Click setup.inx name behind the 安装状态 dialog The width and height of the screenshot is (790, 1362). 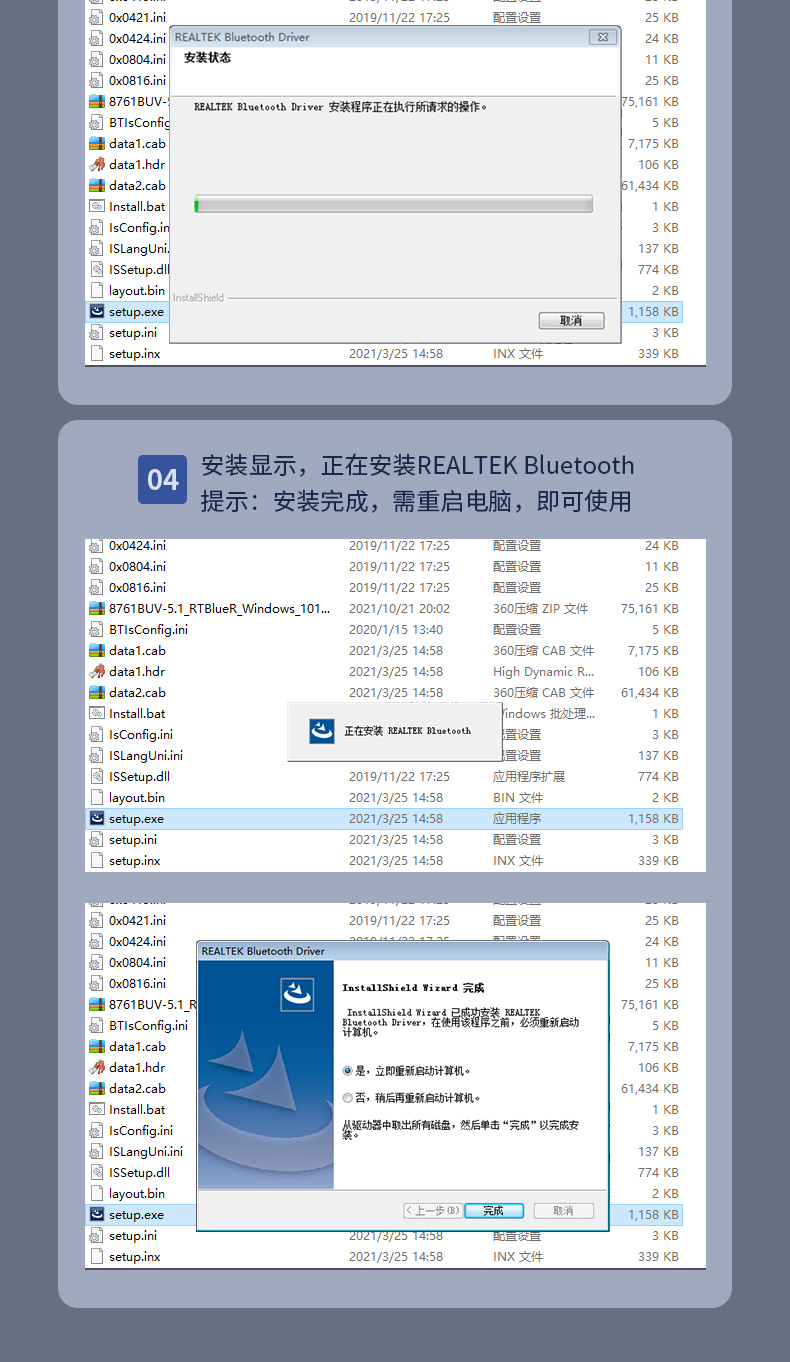tap(134, 353)
